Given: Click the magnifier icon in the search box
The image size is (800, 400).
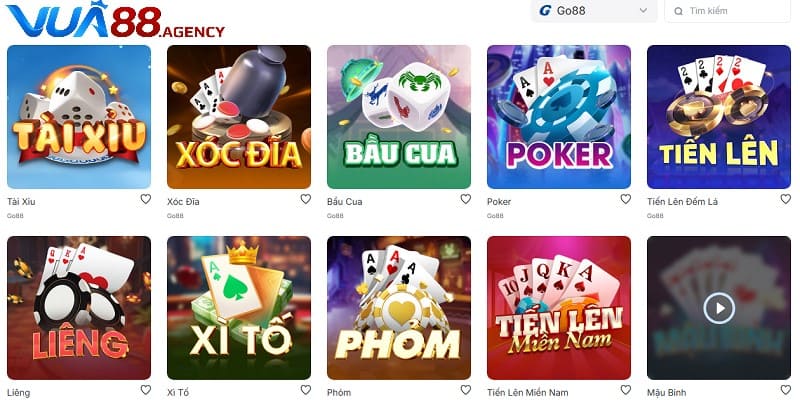Looking at the screenshot, I should (x=679, y=11).
